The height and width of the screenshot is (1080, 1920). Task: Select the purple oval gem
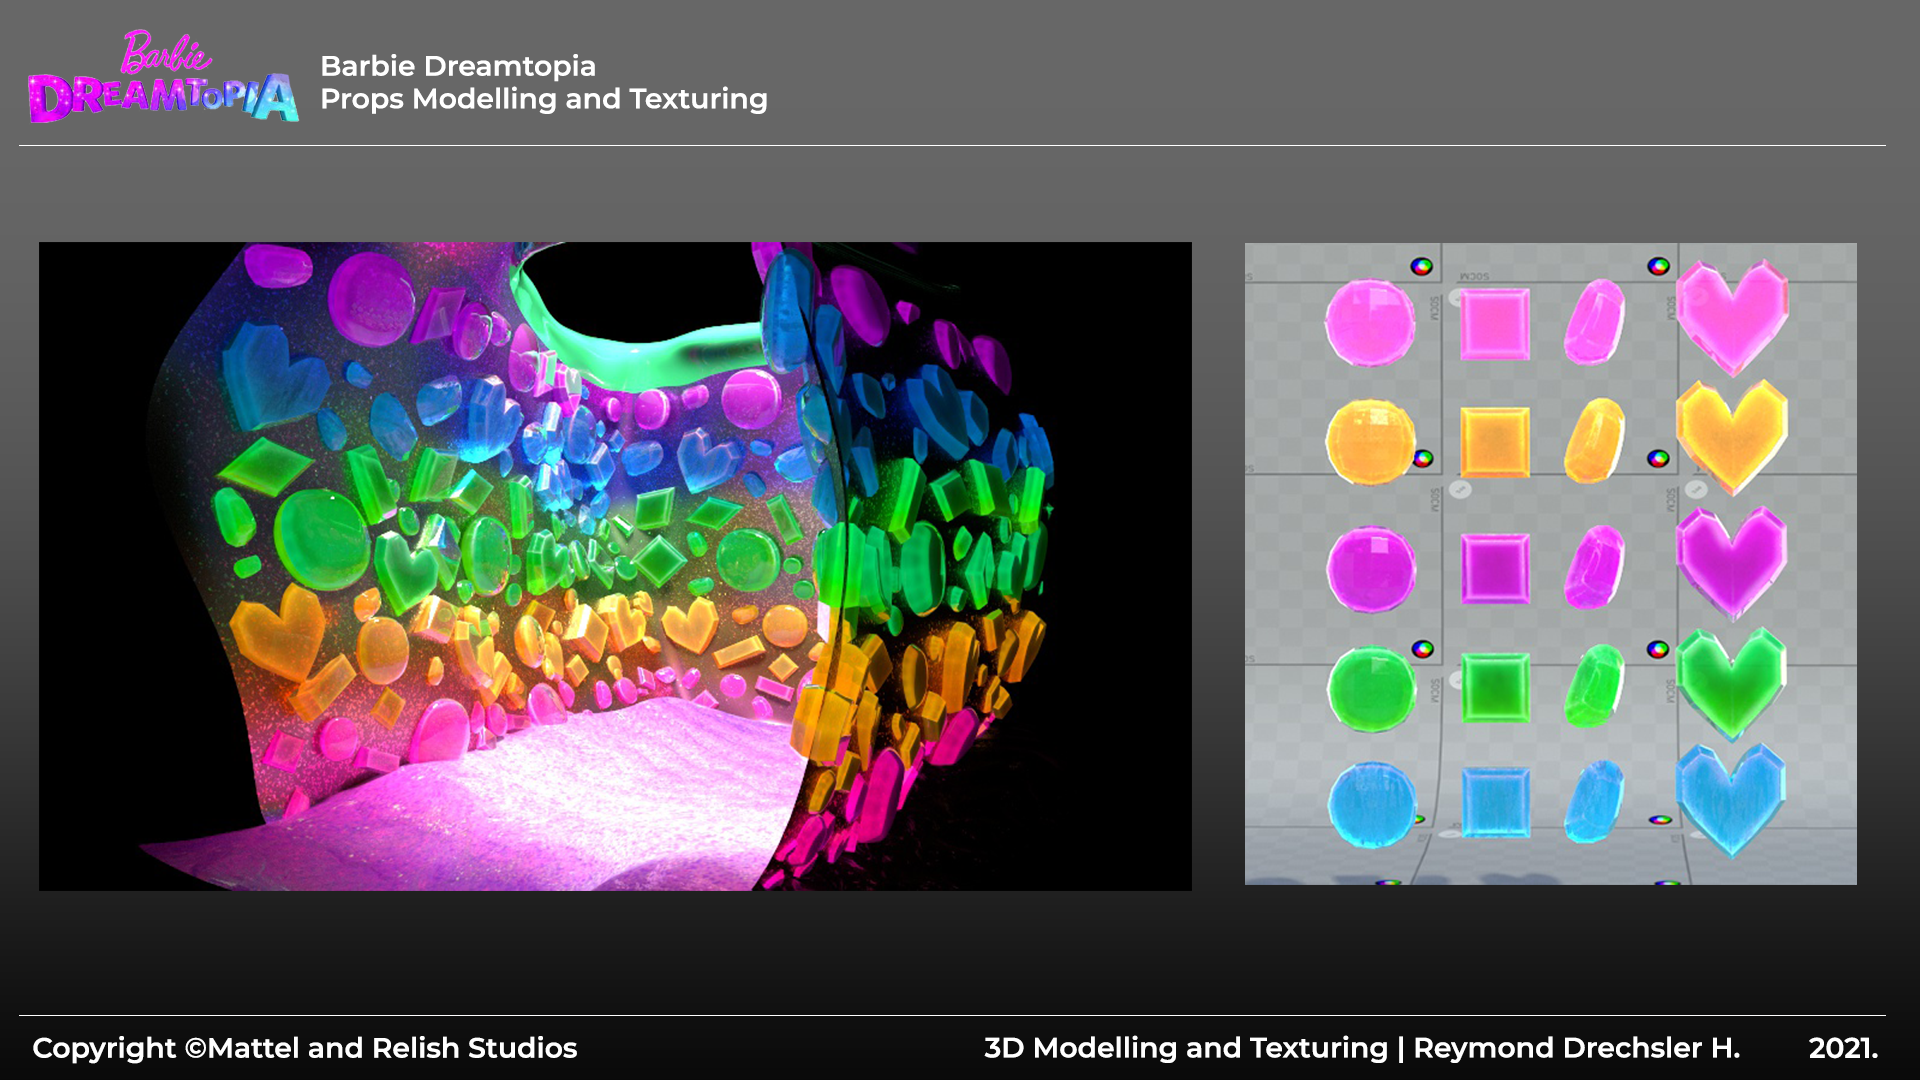[x=1594, y=567]
